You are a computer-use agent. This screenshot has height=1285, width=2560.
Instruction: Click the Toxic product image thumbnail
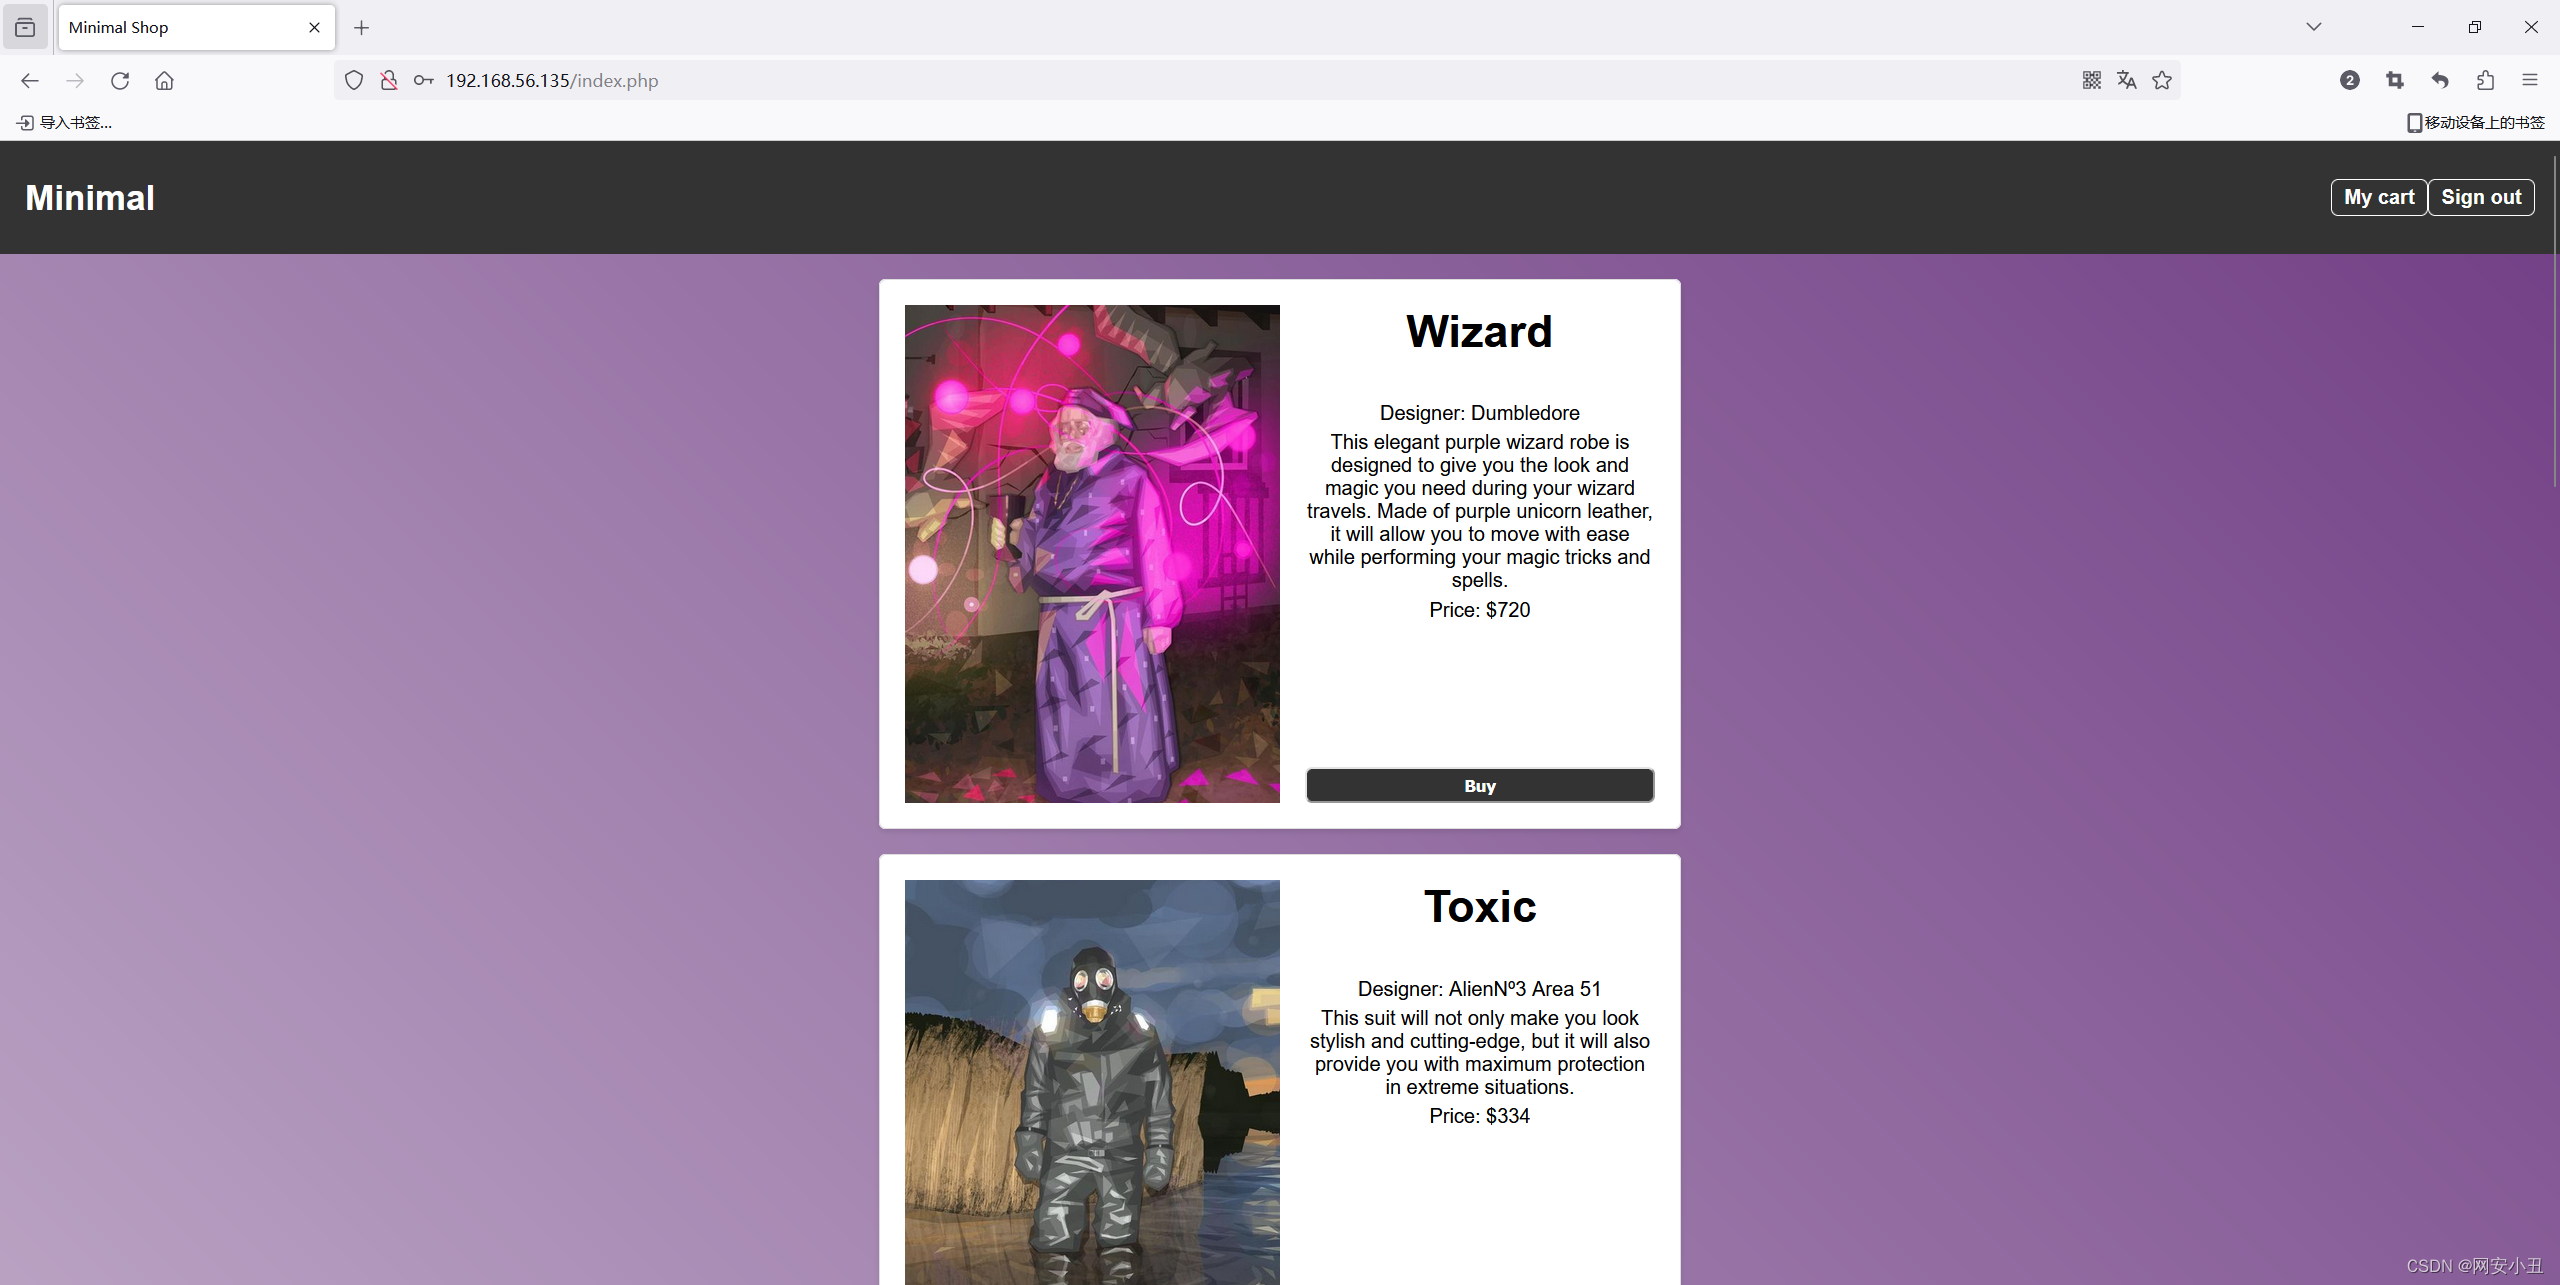[x=1092, y=1082]
